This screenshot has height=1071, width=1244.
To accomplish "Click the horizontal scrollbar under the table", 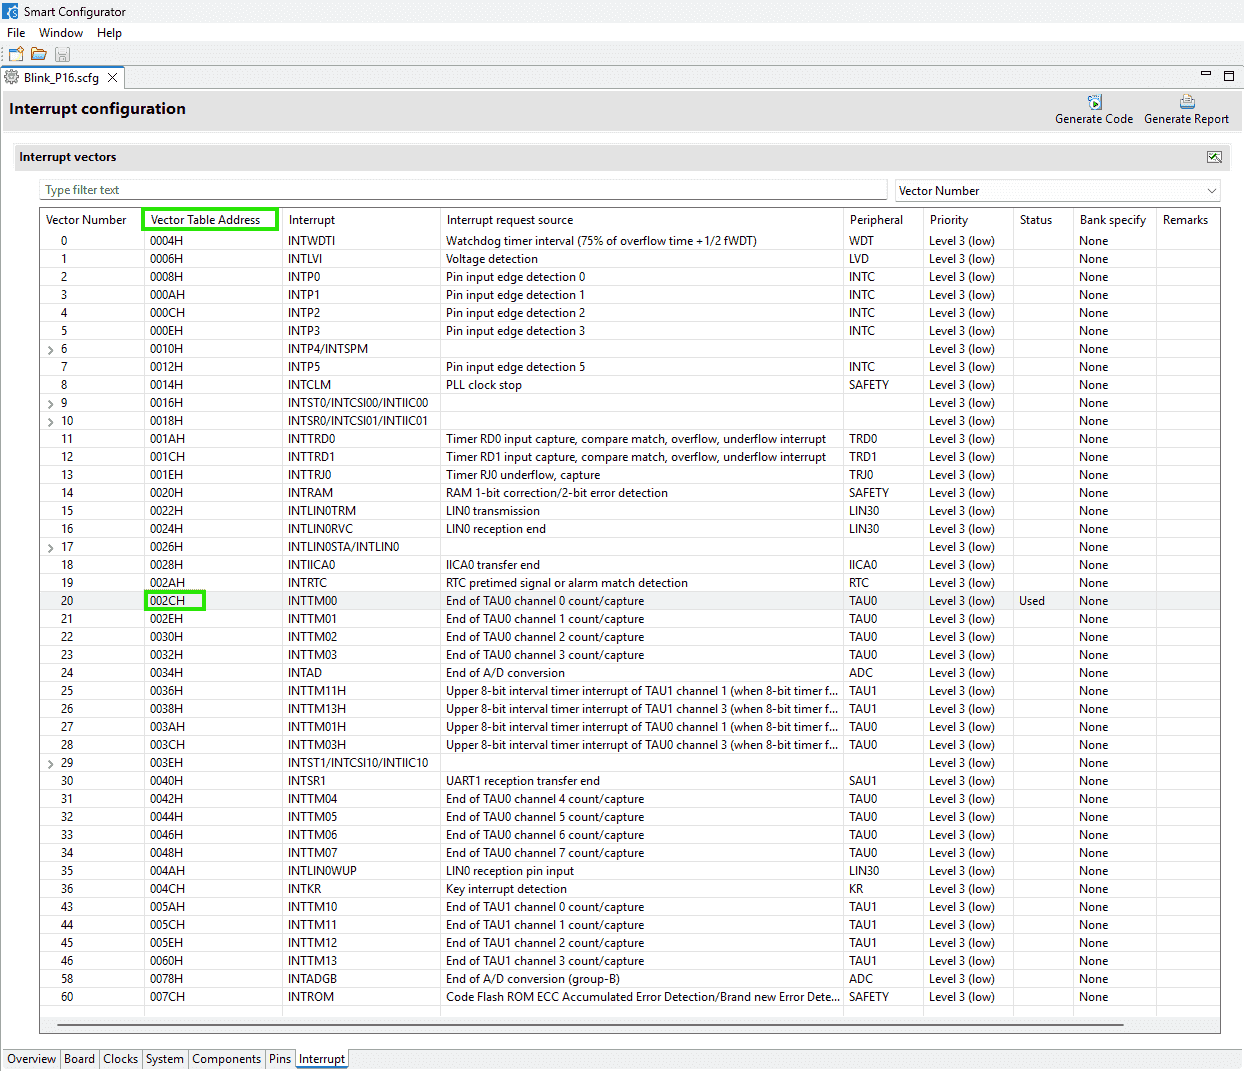I will click(590, 1025).
